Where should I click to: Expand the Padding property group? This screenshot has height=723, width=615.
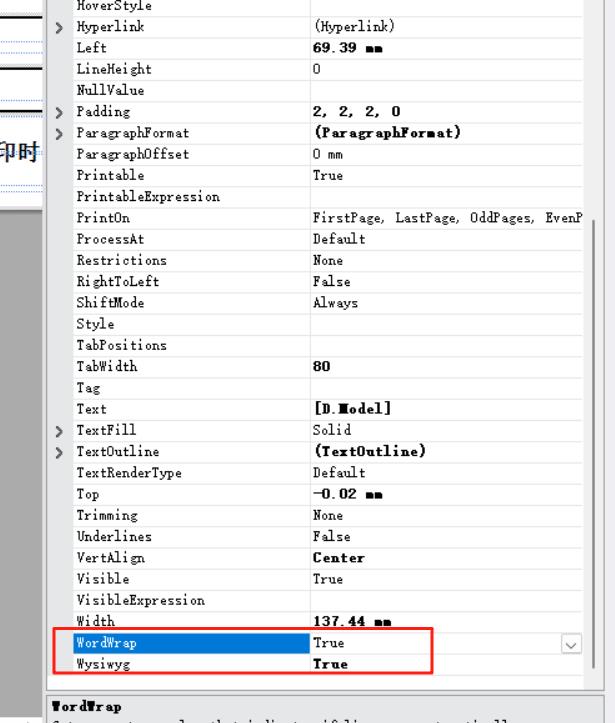point(60,112)
